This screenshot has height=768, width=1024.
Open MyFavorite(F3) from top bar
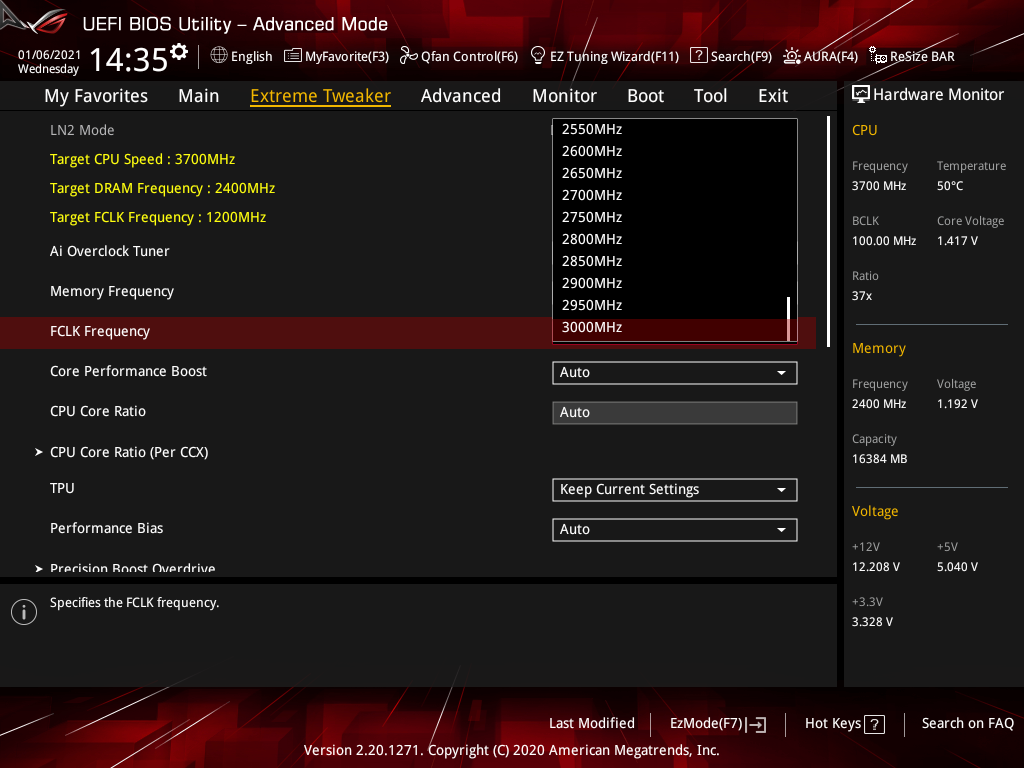tap(336, 56)
